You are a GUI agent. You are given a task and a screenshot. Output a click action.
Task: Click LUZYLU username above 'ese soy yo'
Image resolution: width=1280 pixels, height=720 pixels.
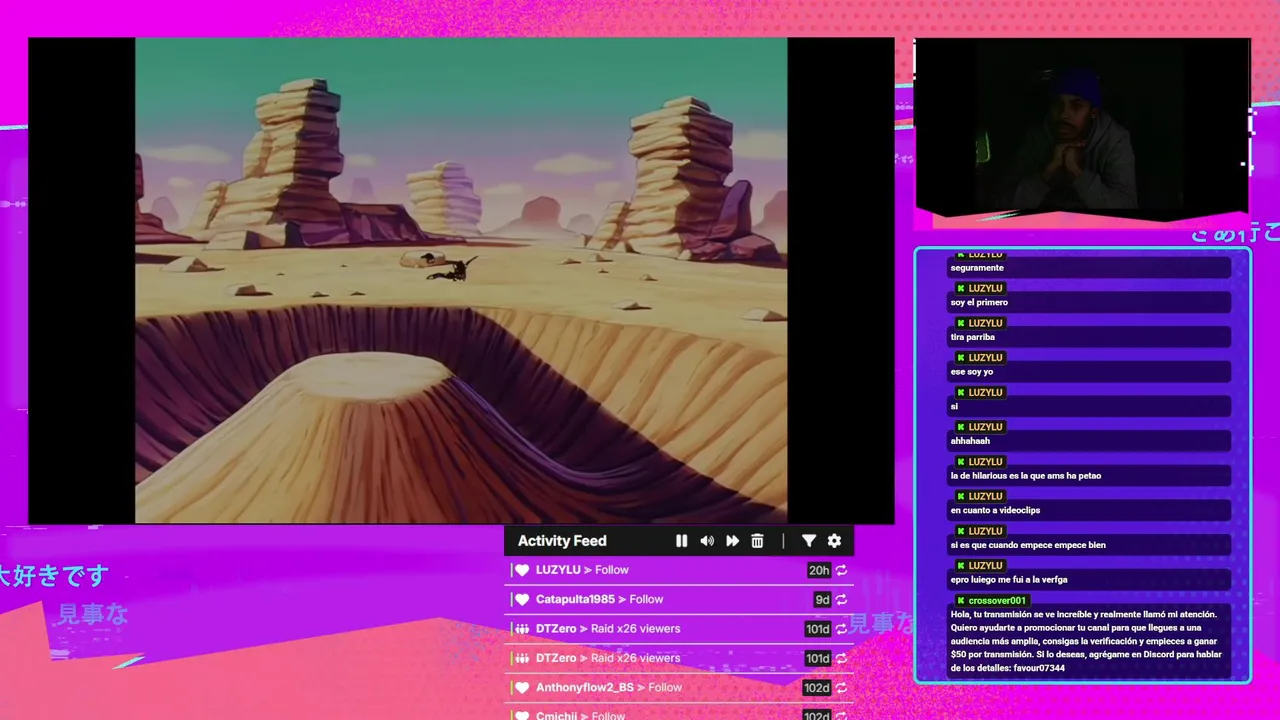pos(985,358)
